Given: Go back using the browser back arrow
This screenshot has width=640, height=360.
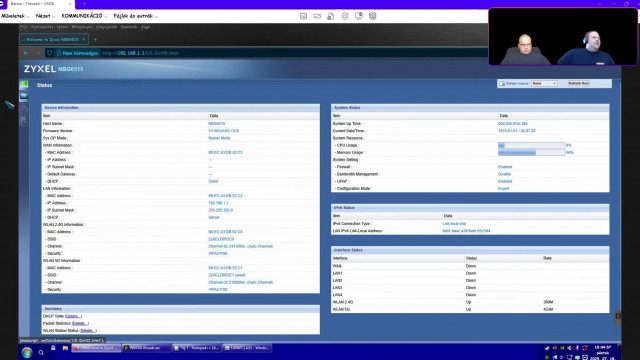Looking at the screenshot, I should pos(27,53).
